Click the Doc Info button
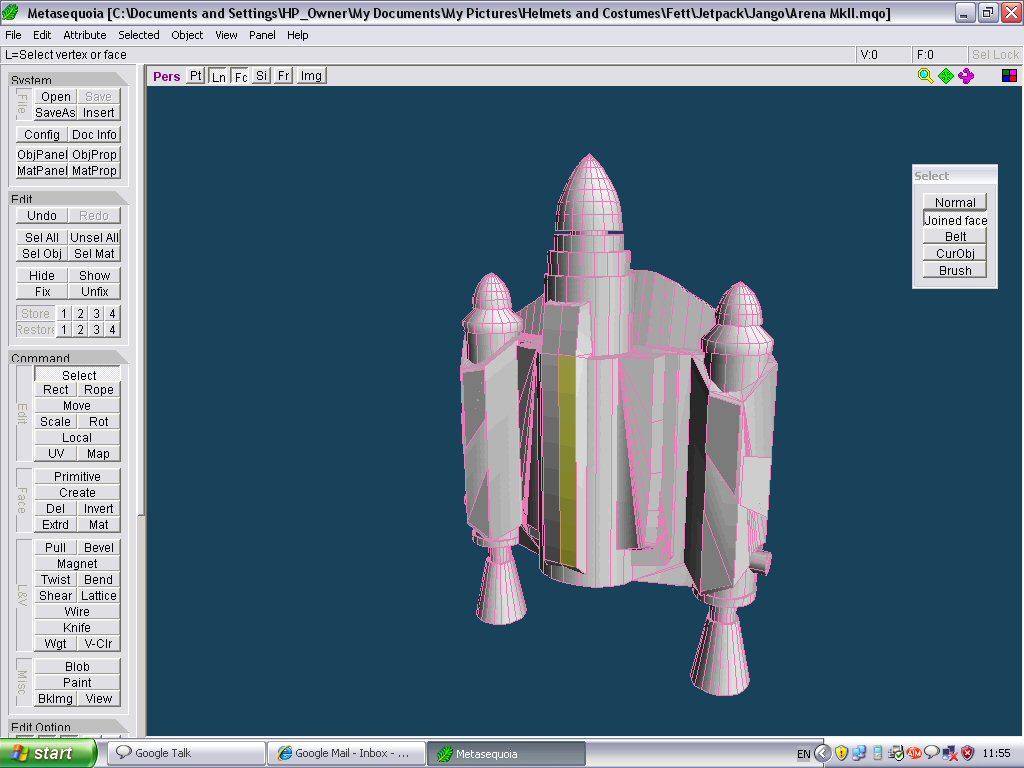1024x768 pixels. coord(94,135)
